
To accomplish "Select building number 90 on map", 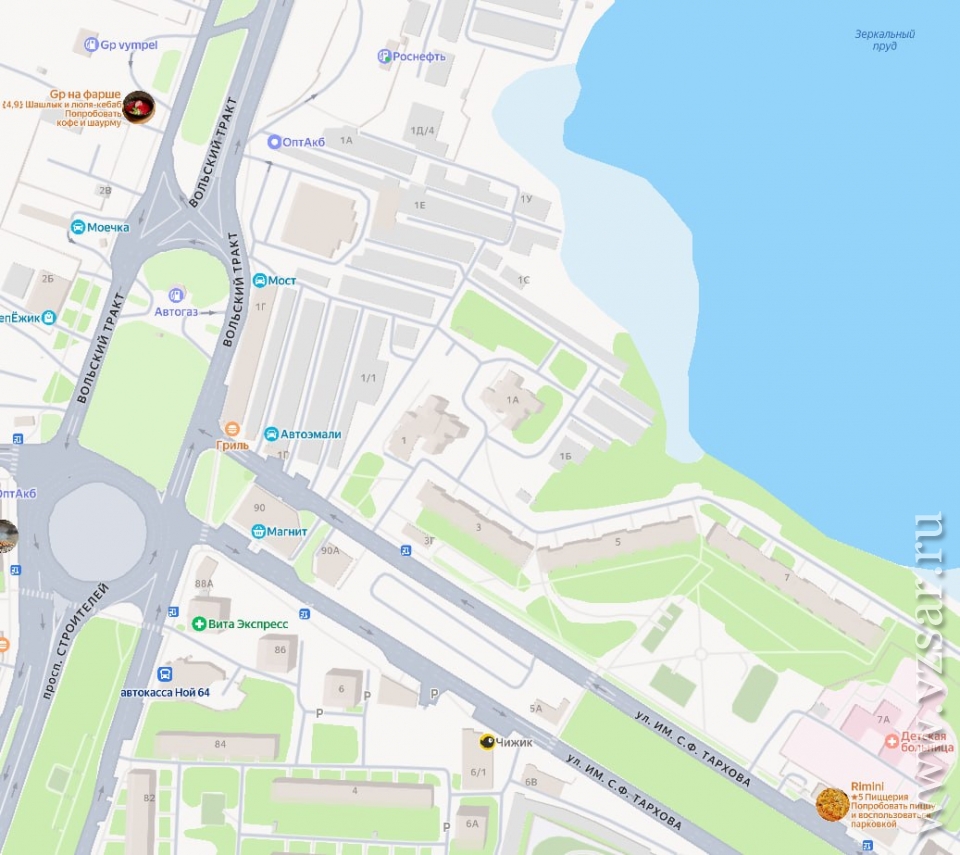I will pyautogui.click(x=260, y=508).
